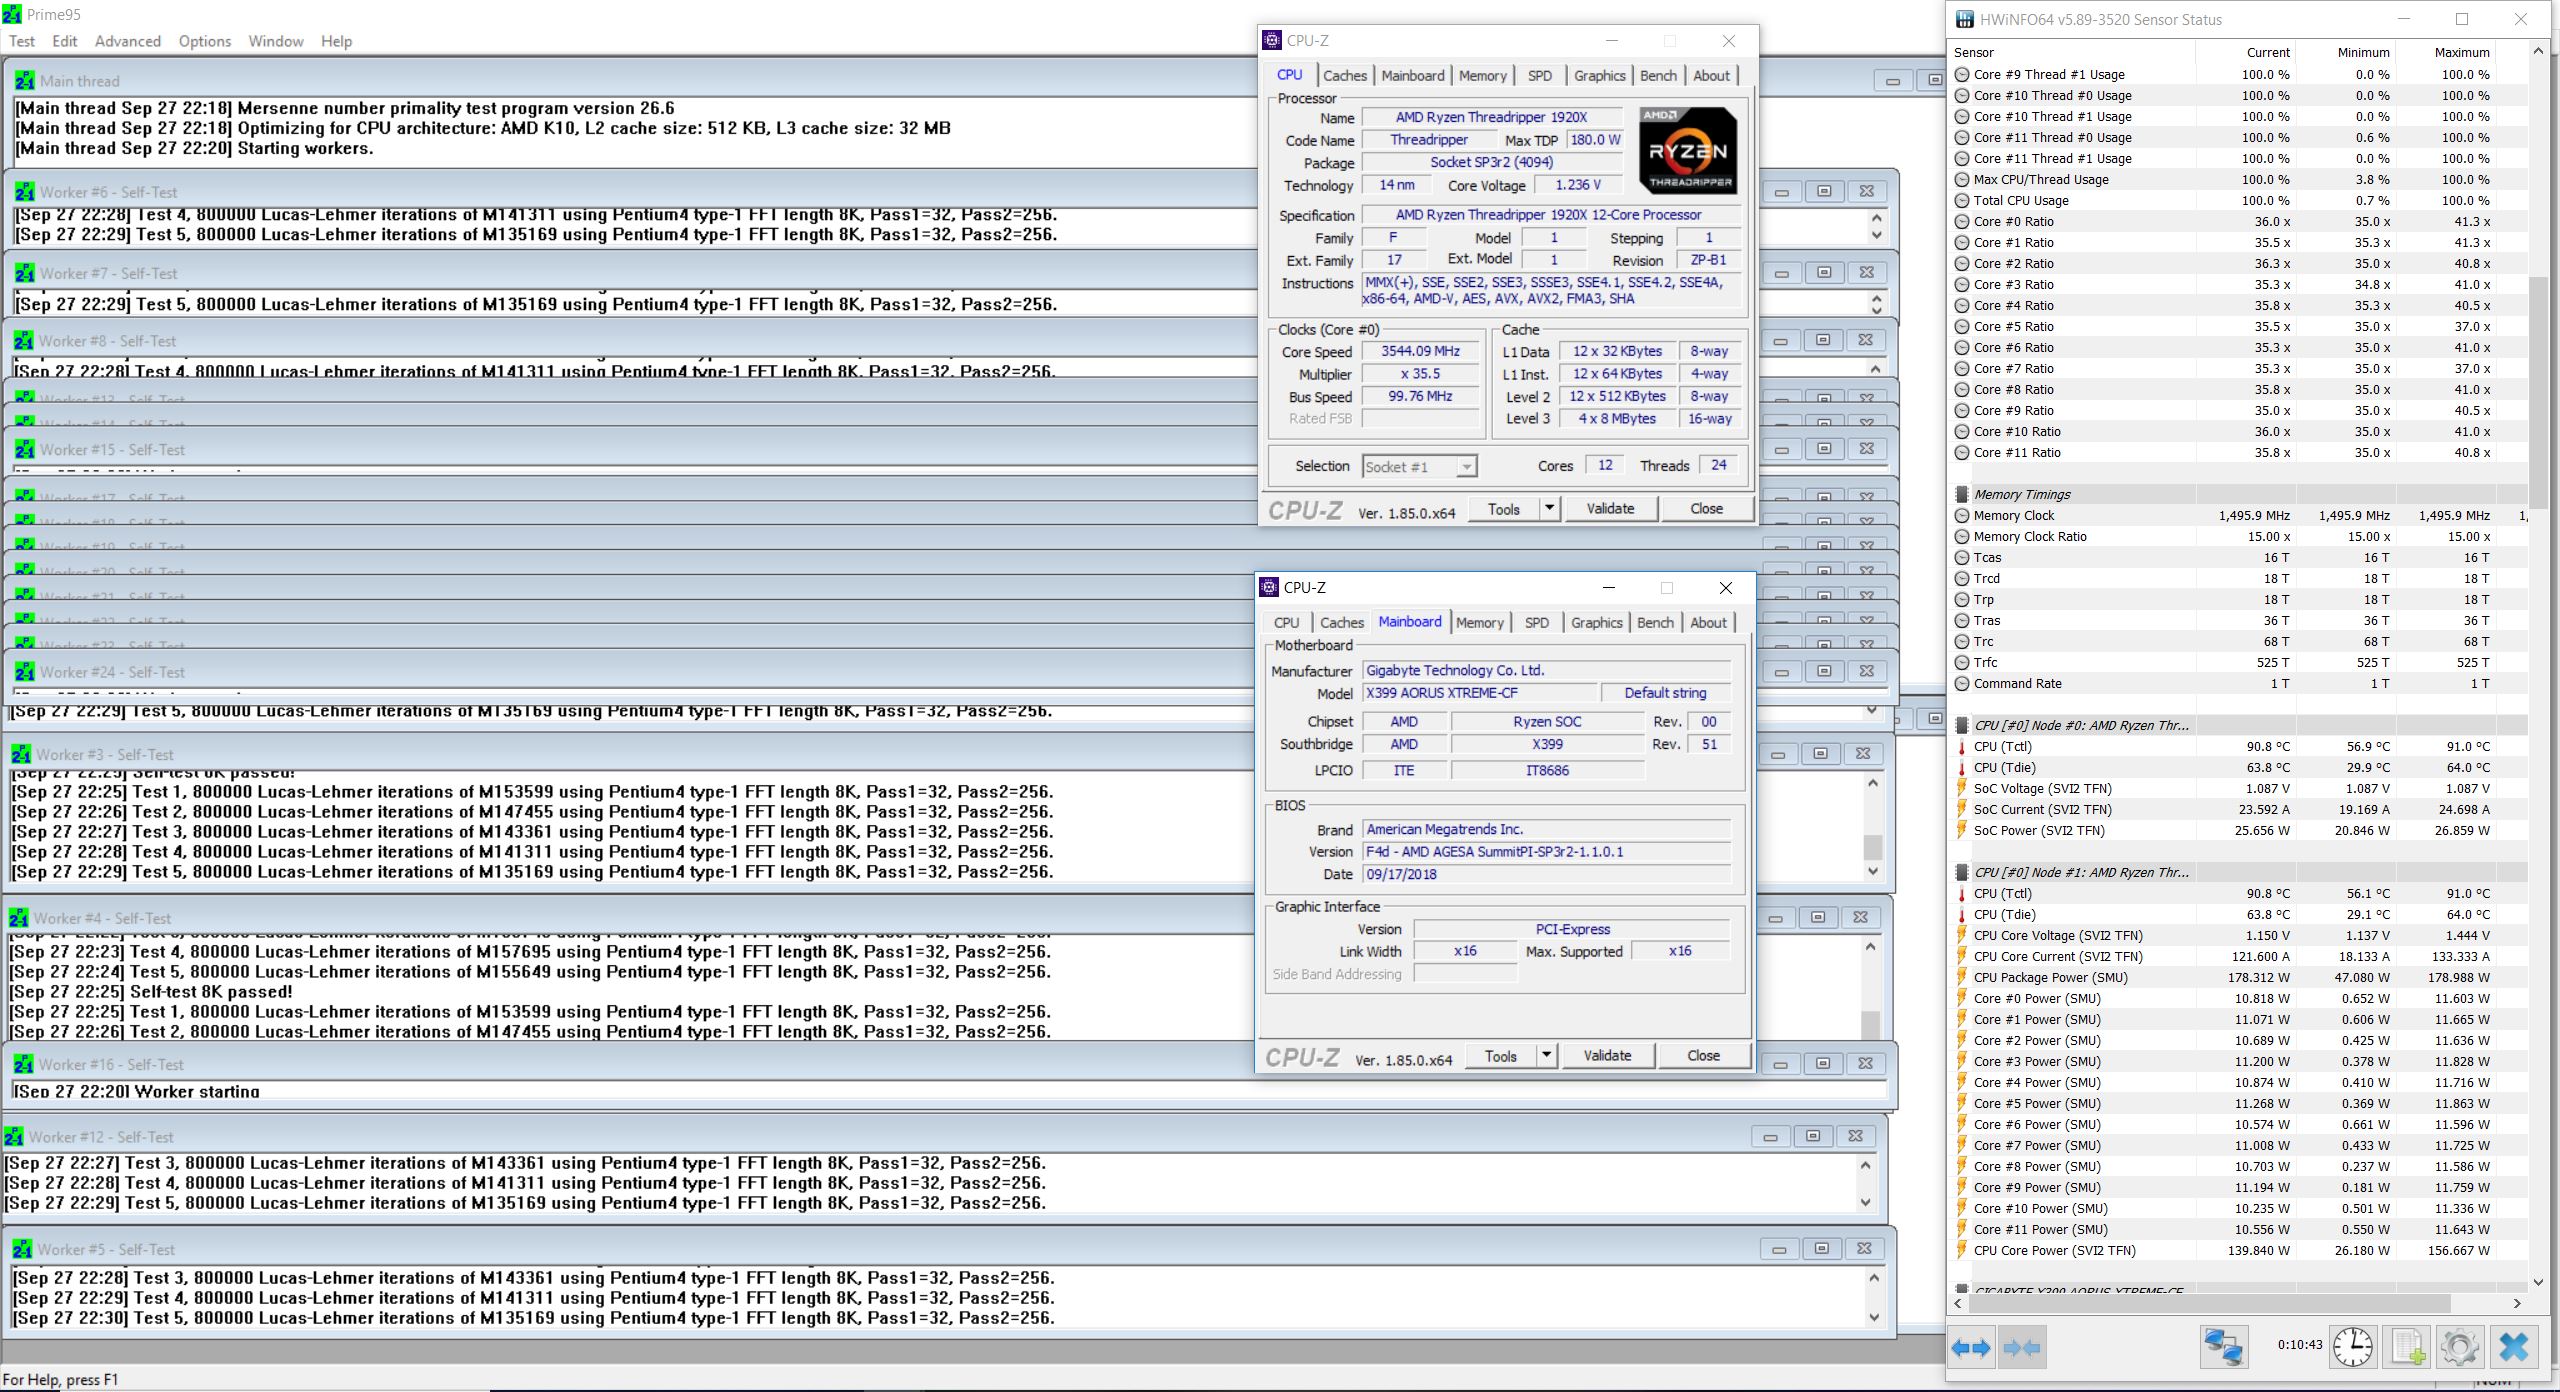Click Validate button in top CPU-Z
2560x1392 pixels.
click(1610, 508)
